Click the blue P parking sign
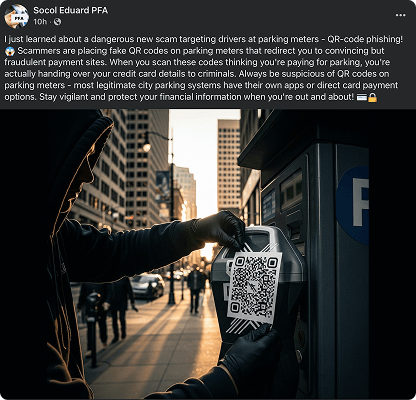Viewport: 416px width, 400px height. click(x=353, y=204)
